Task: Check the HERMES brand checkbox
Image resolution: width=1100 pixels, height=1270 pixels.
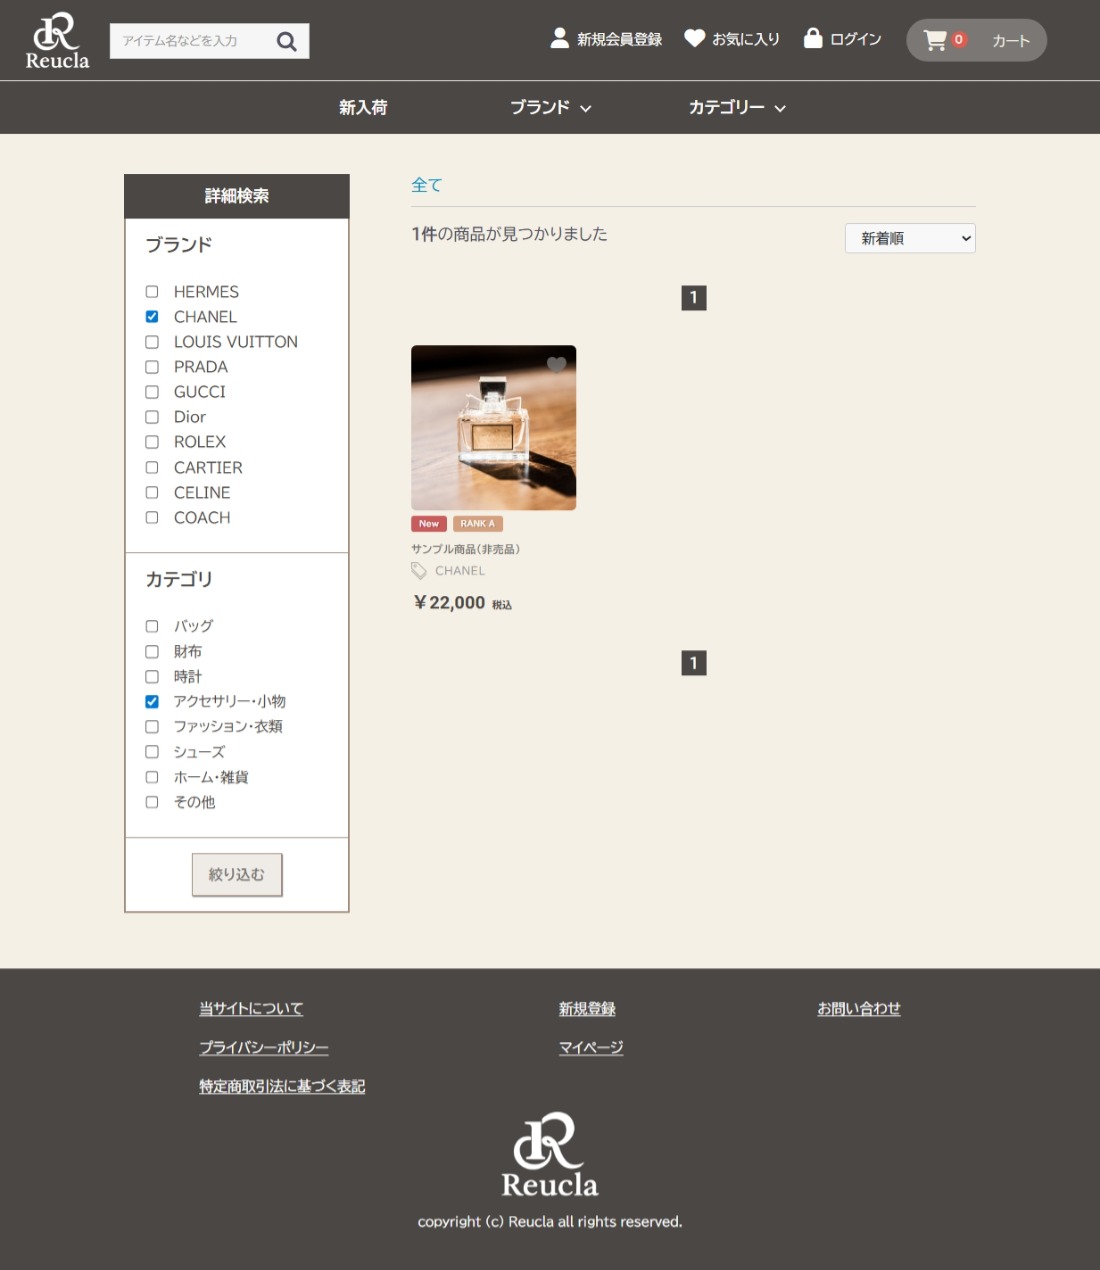Action: 152,292
